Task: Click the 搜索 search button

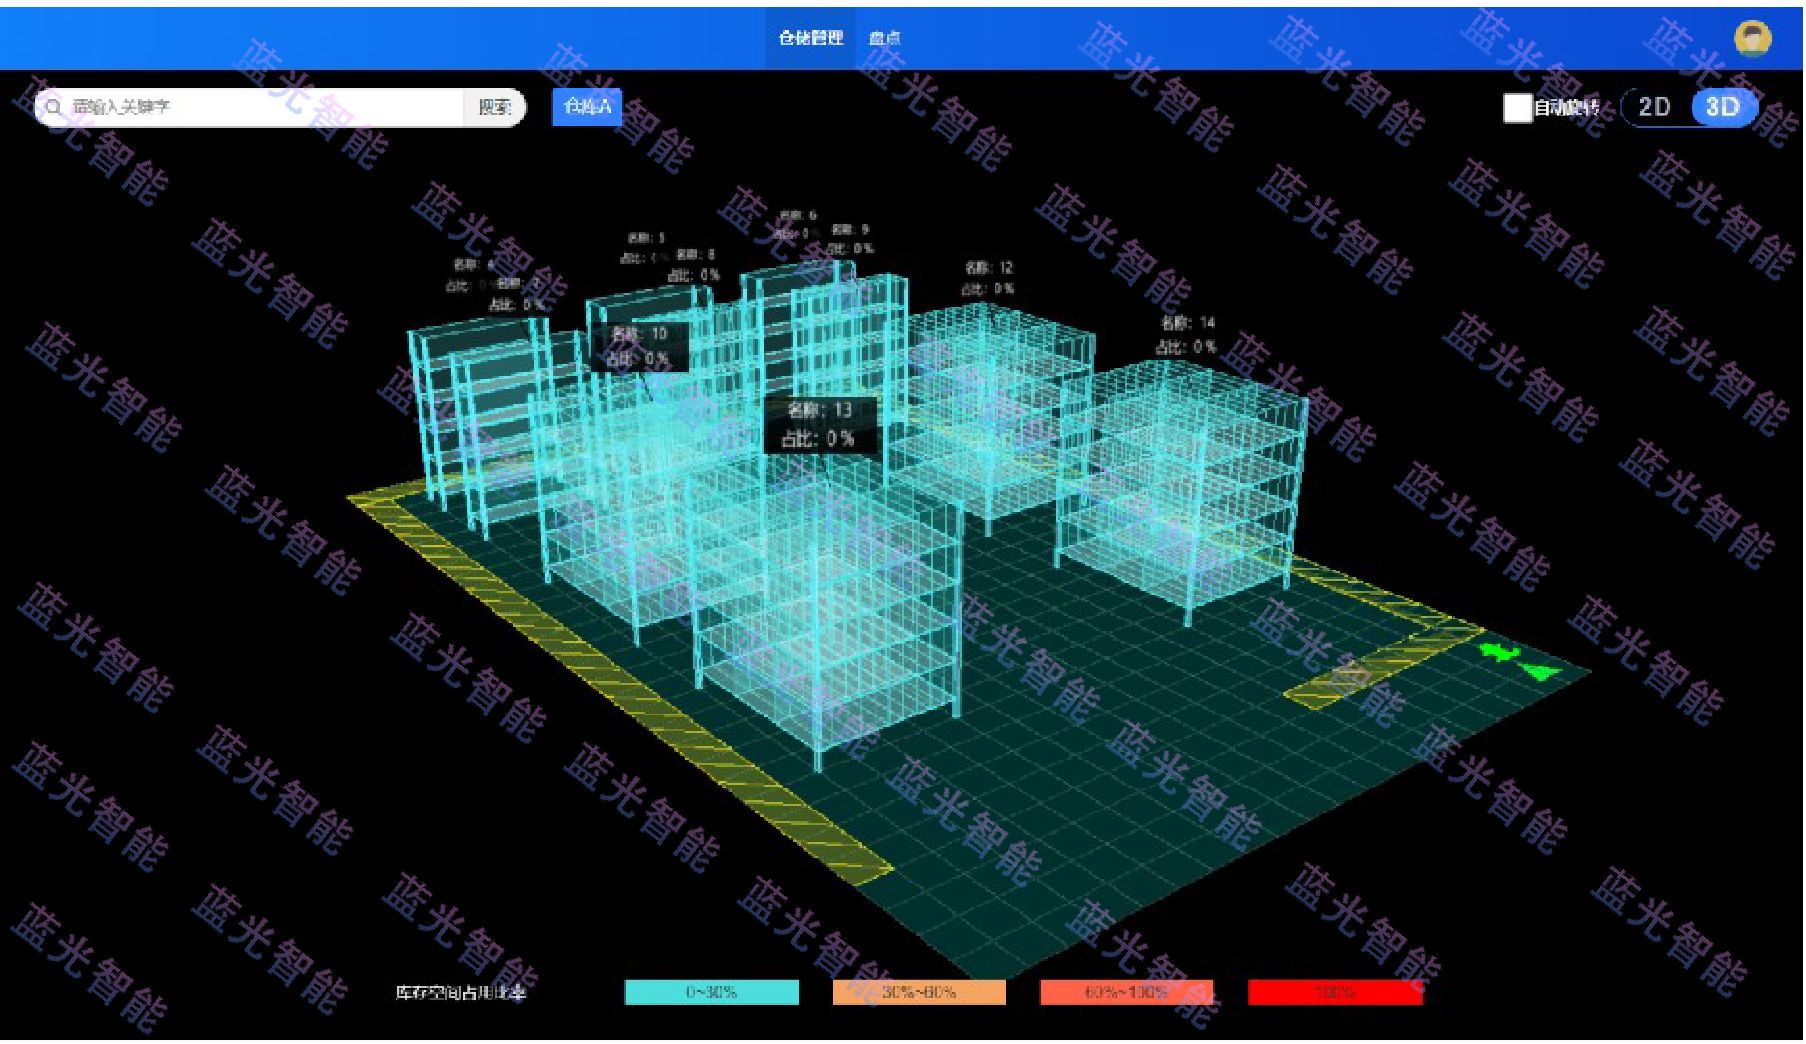Action: (x=494, y=107)
